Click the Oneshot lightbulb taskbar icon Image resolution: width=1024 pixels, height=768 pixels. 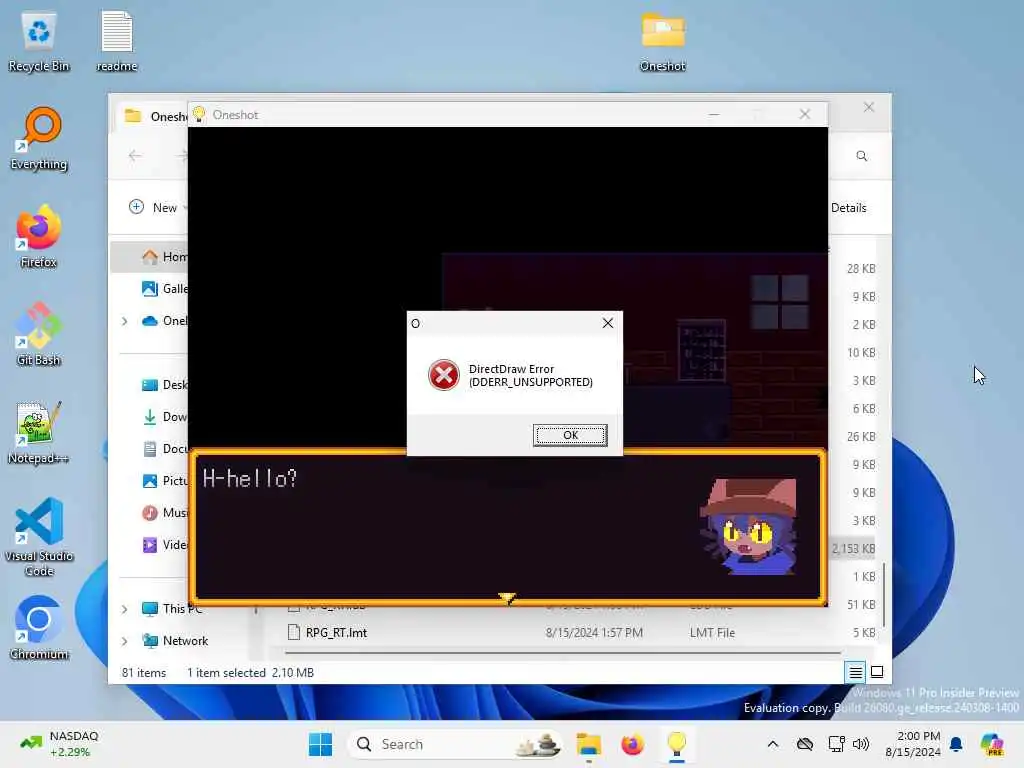pos(677,744)
